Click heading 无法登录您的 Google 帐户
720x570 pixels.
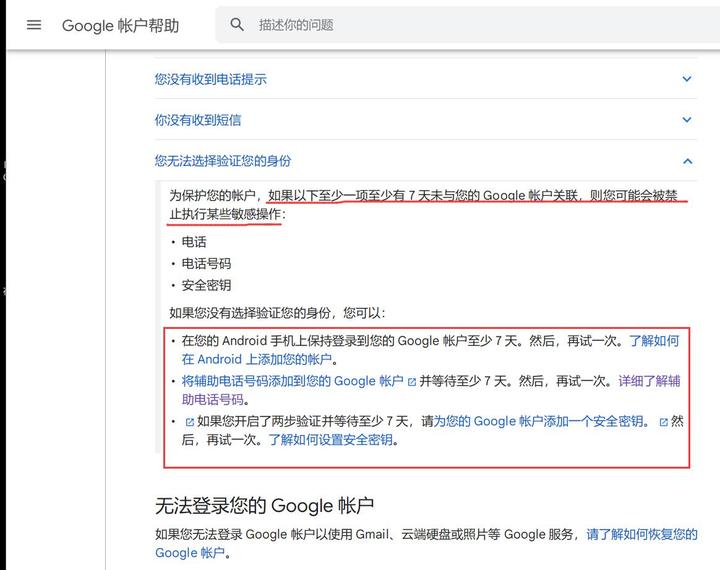point(264,506)
